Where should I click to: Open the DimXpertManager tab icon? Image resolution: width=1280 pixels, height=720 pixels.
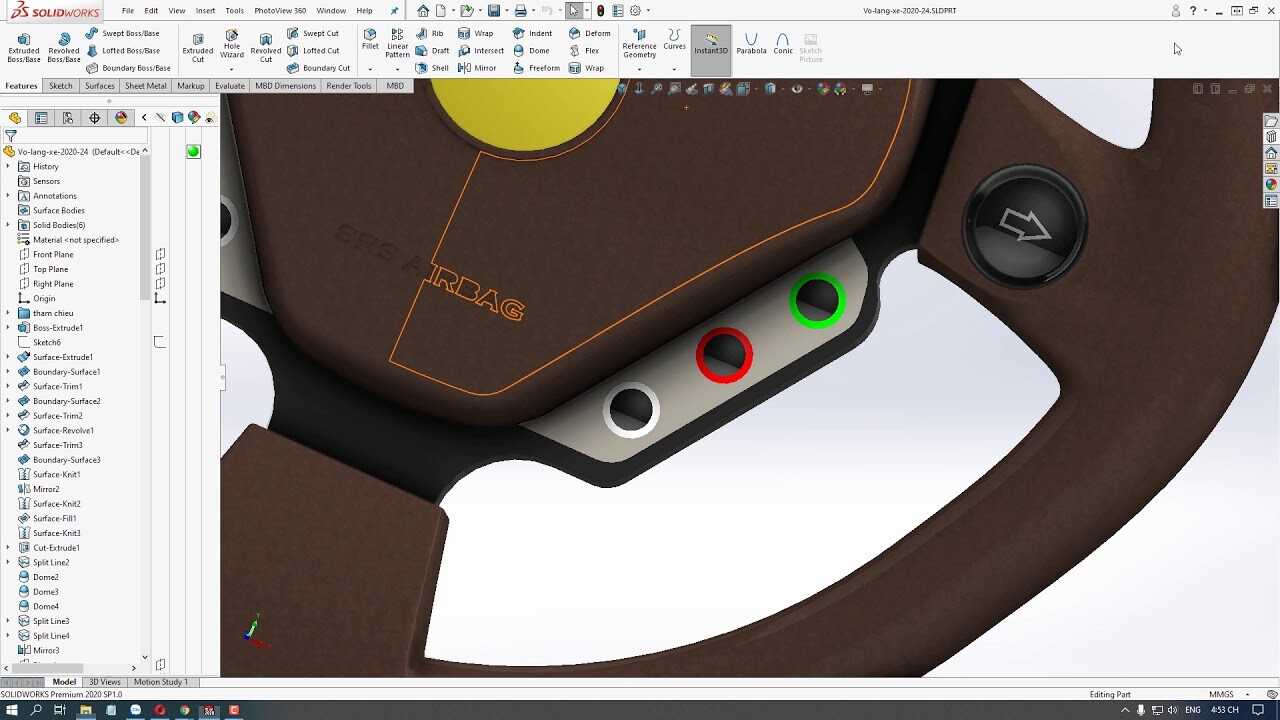95,118
